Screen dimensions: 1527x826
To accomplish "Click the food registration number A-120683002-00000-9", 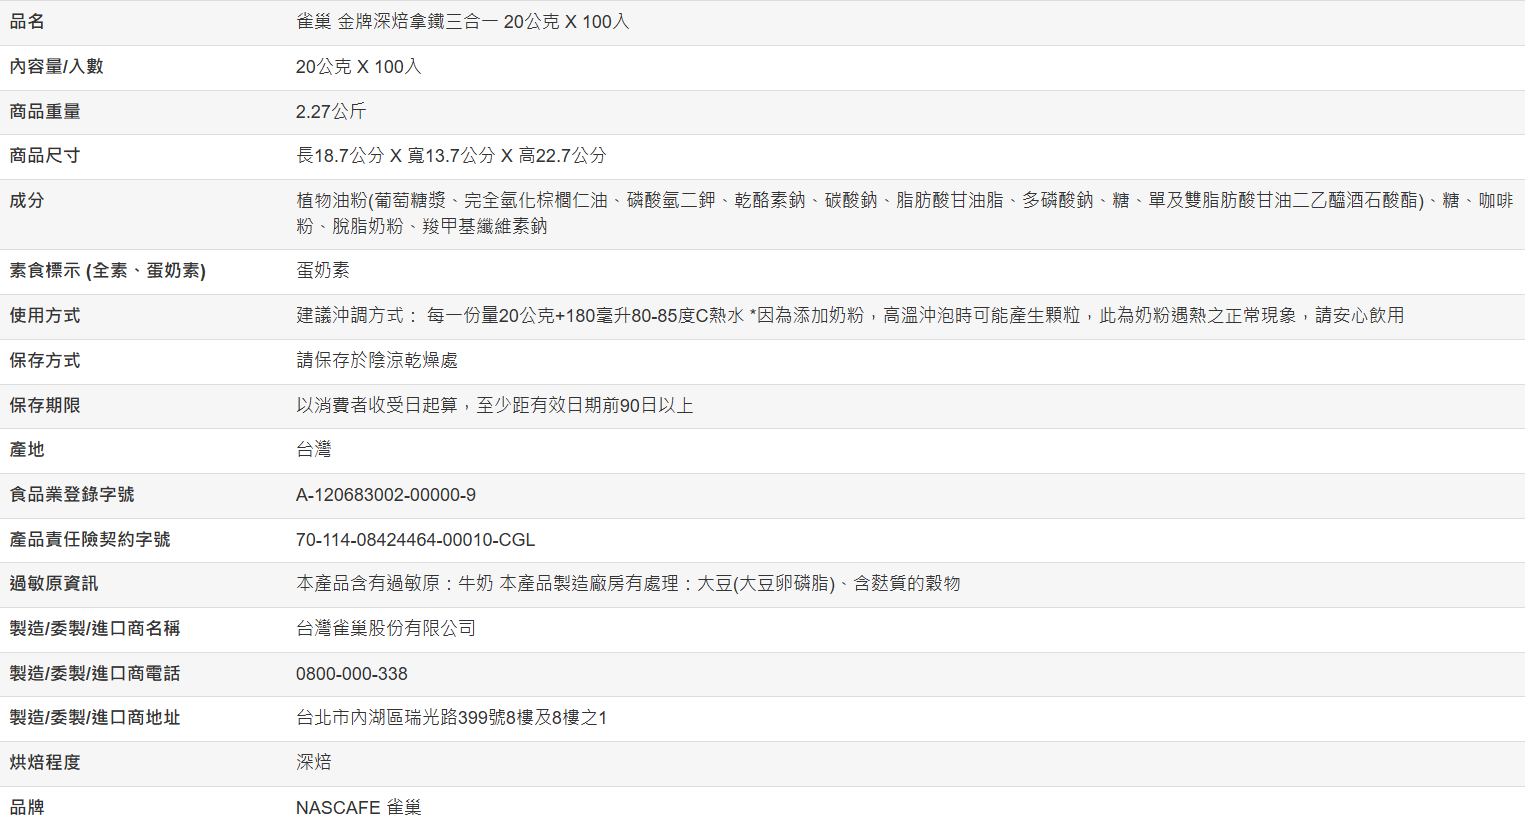I will tap(386, 495).
